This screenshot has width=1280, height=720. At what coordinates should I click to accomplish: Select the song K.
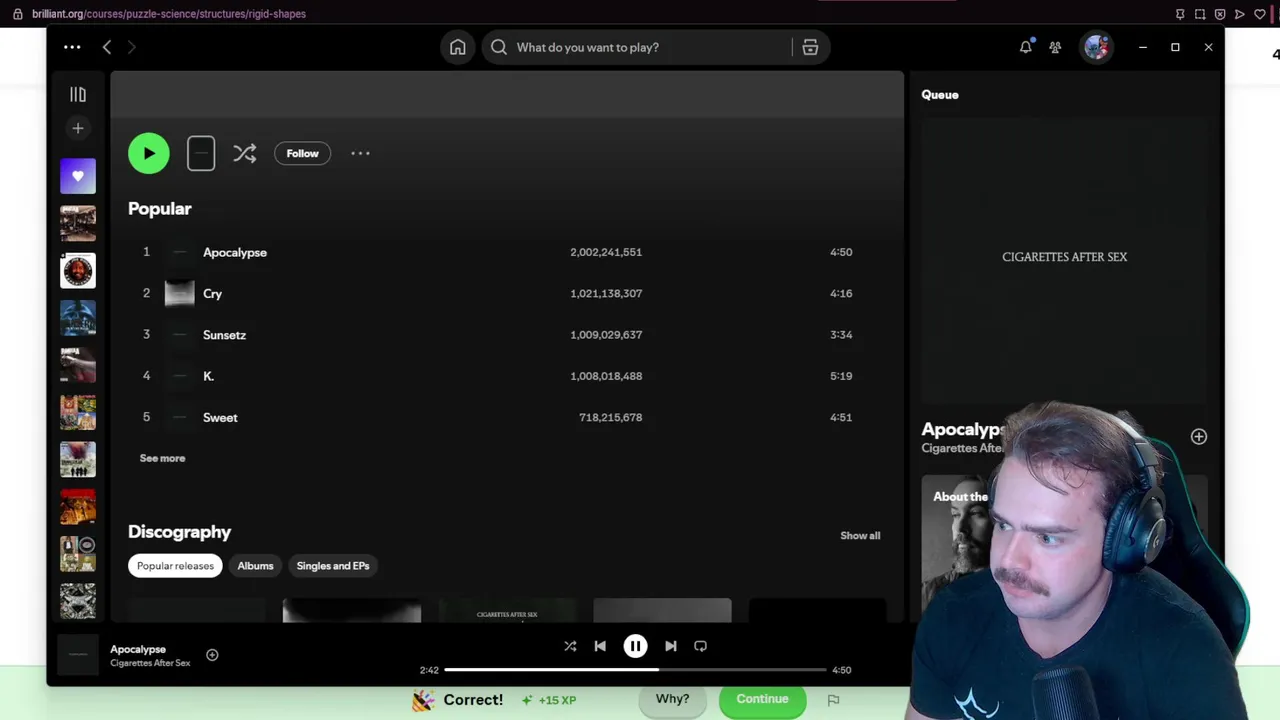pyautogui.click(x=208, y=376)
